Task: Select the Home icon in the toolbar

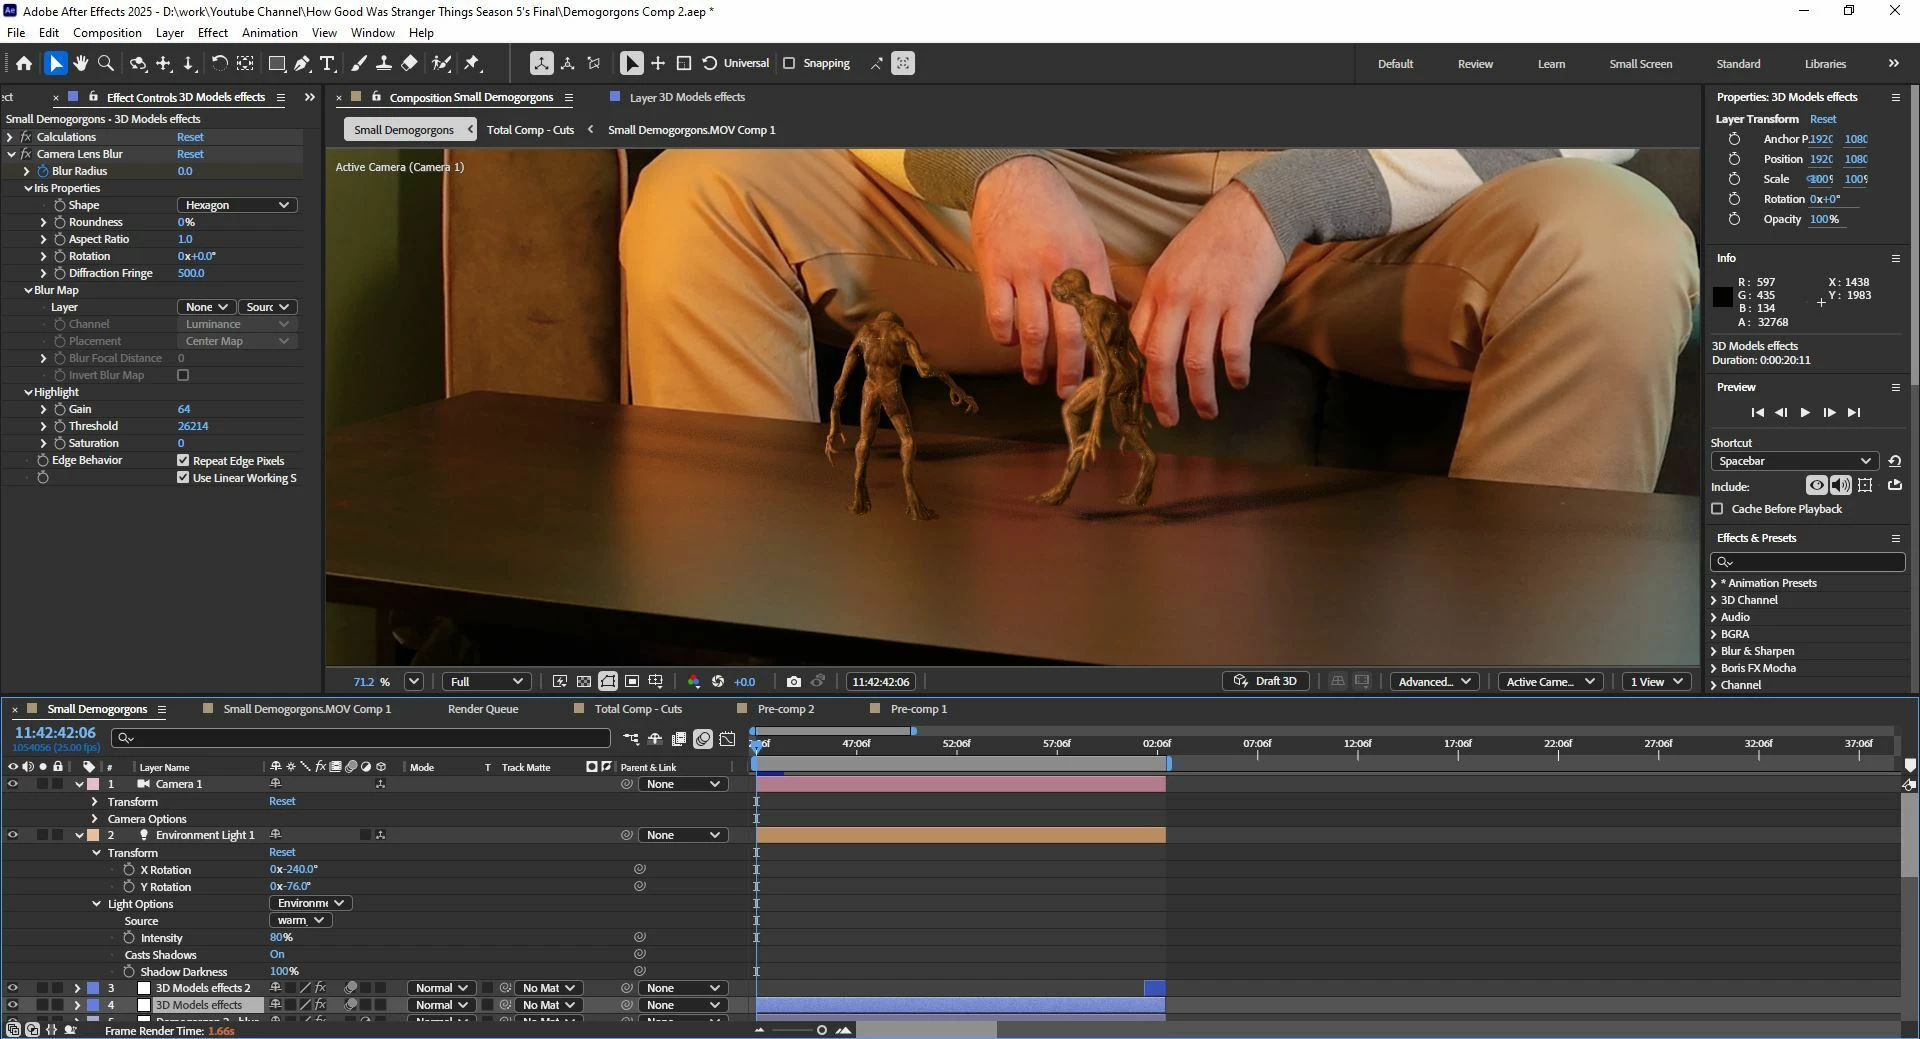Action: coord(24,63)
